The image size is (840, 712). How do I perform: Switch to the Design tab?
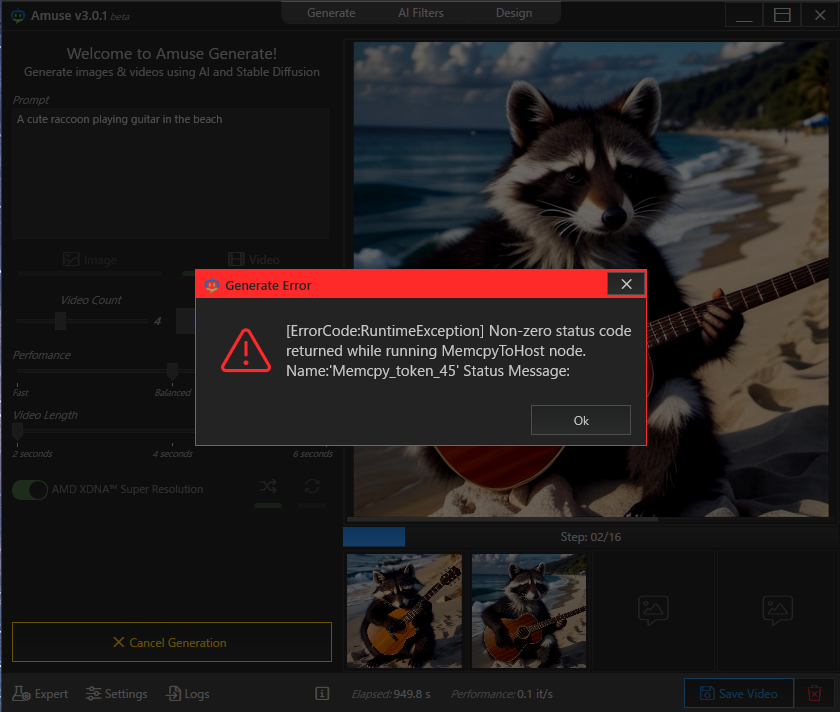(x=514, y=13)
